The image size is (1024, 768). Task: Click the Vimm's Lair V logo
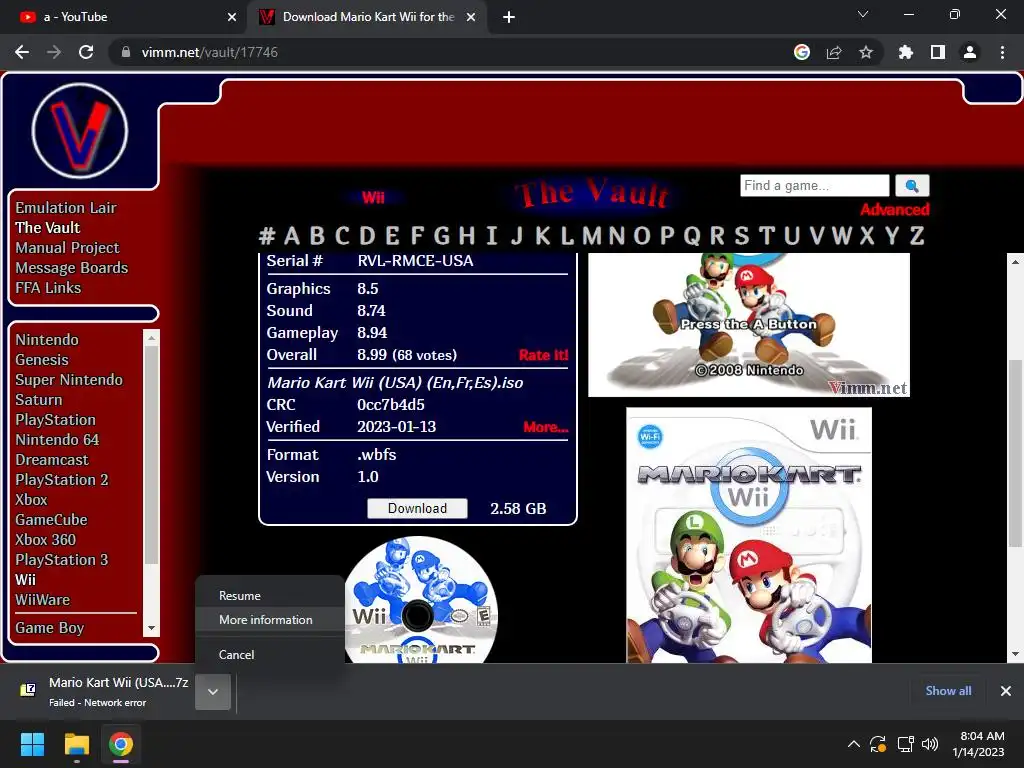coord(80,131)
